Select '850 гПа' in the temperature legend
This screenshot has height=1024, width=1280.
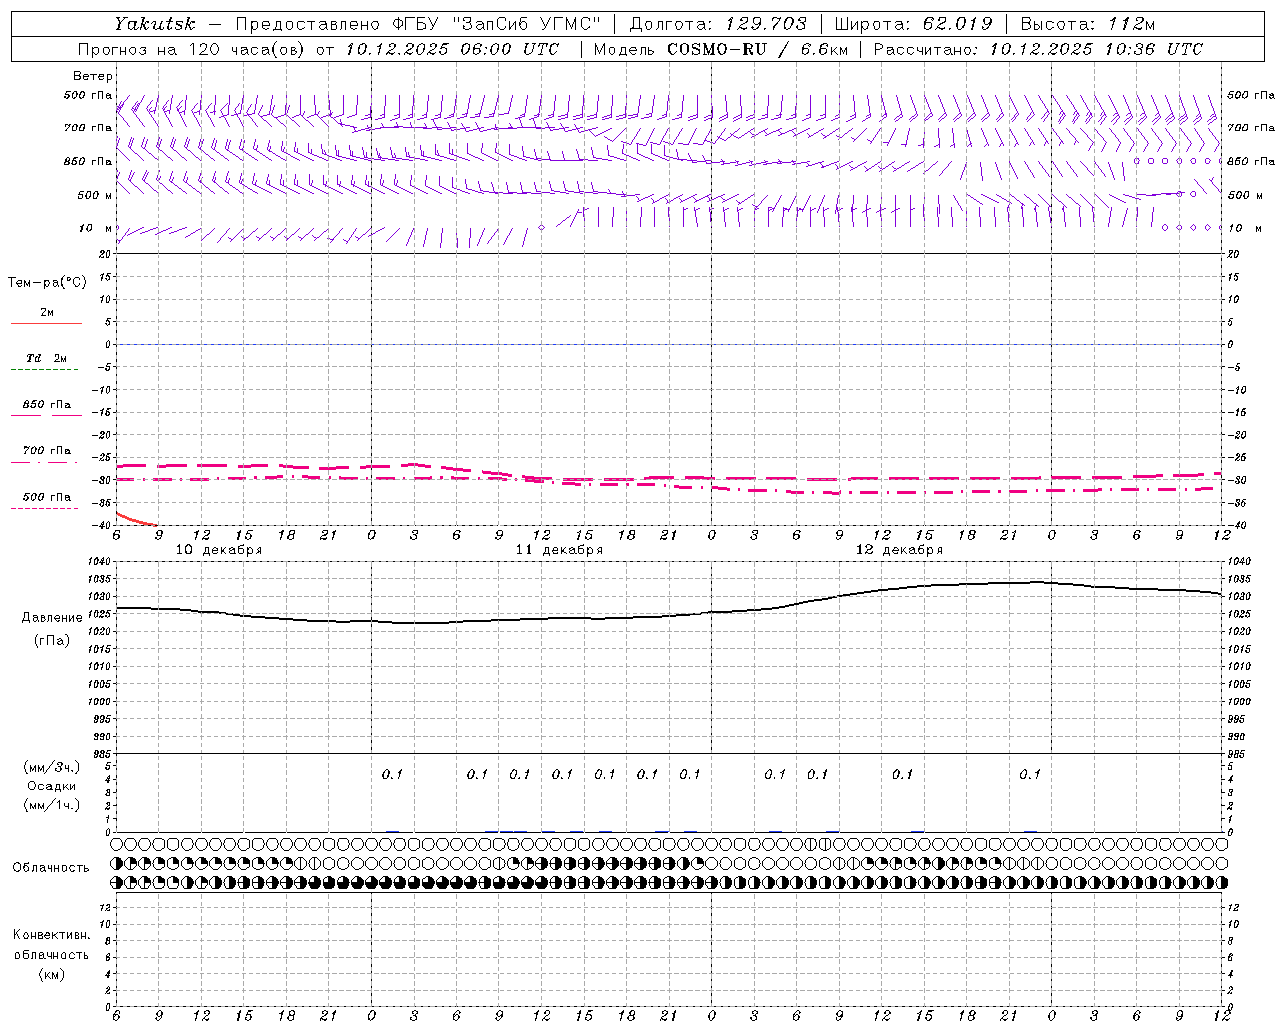[x=47, y=405]
